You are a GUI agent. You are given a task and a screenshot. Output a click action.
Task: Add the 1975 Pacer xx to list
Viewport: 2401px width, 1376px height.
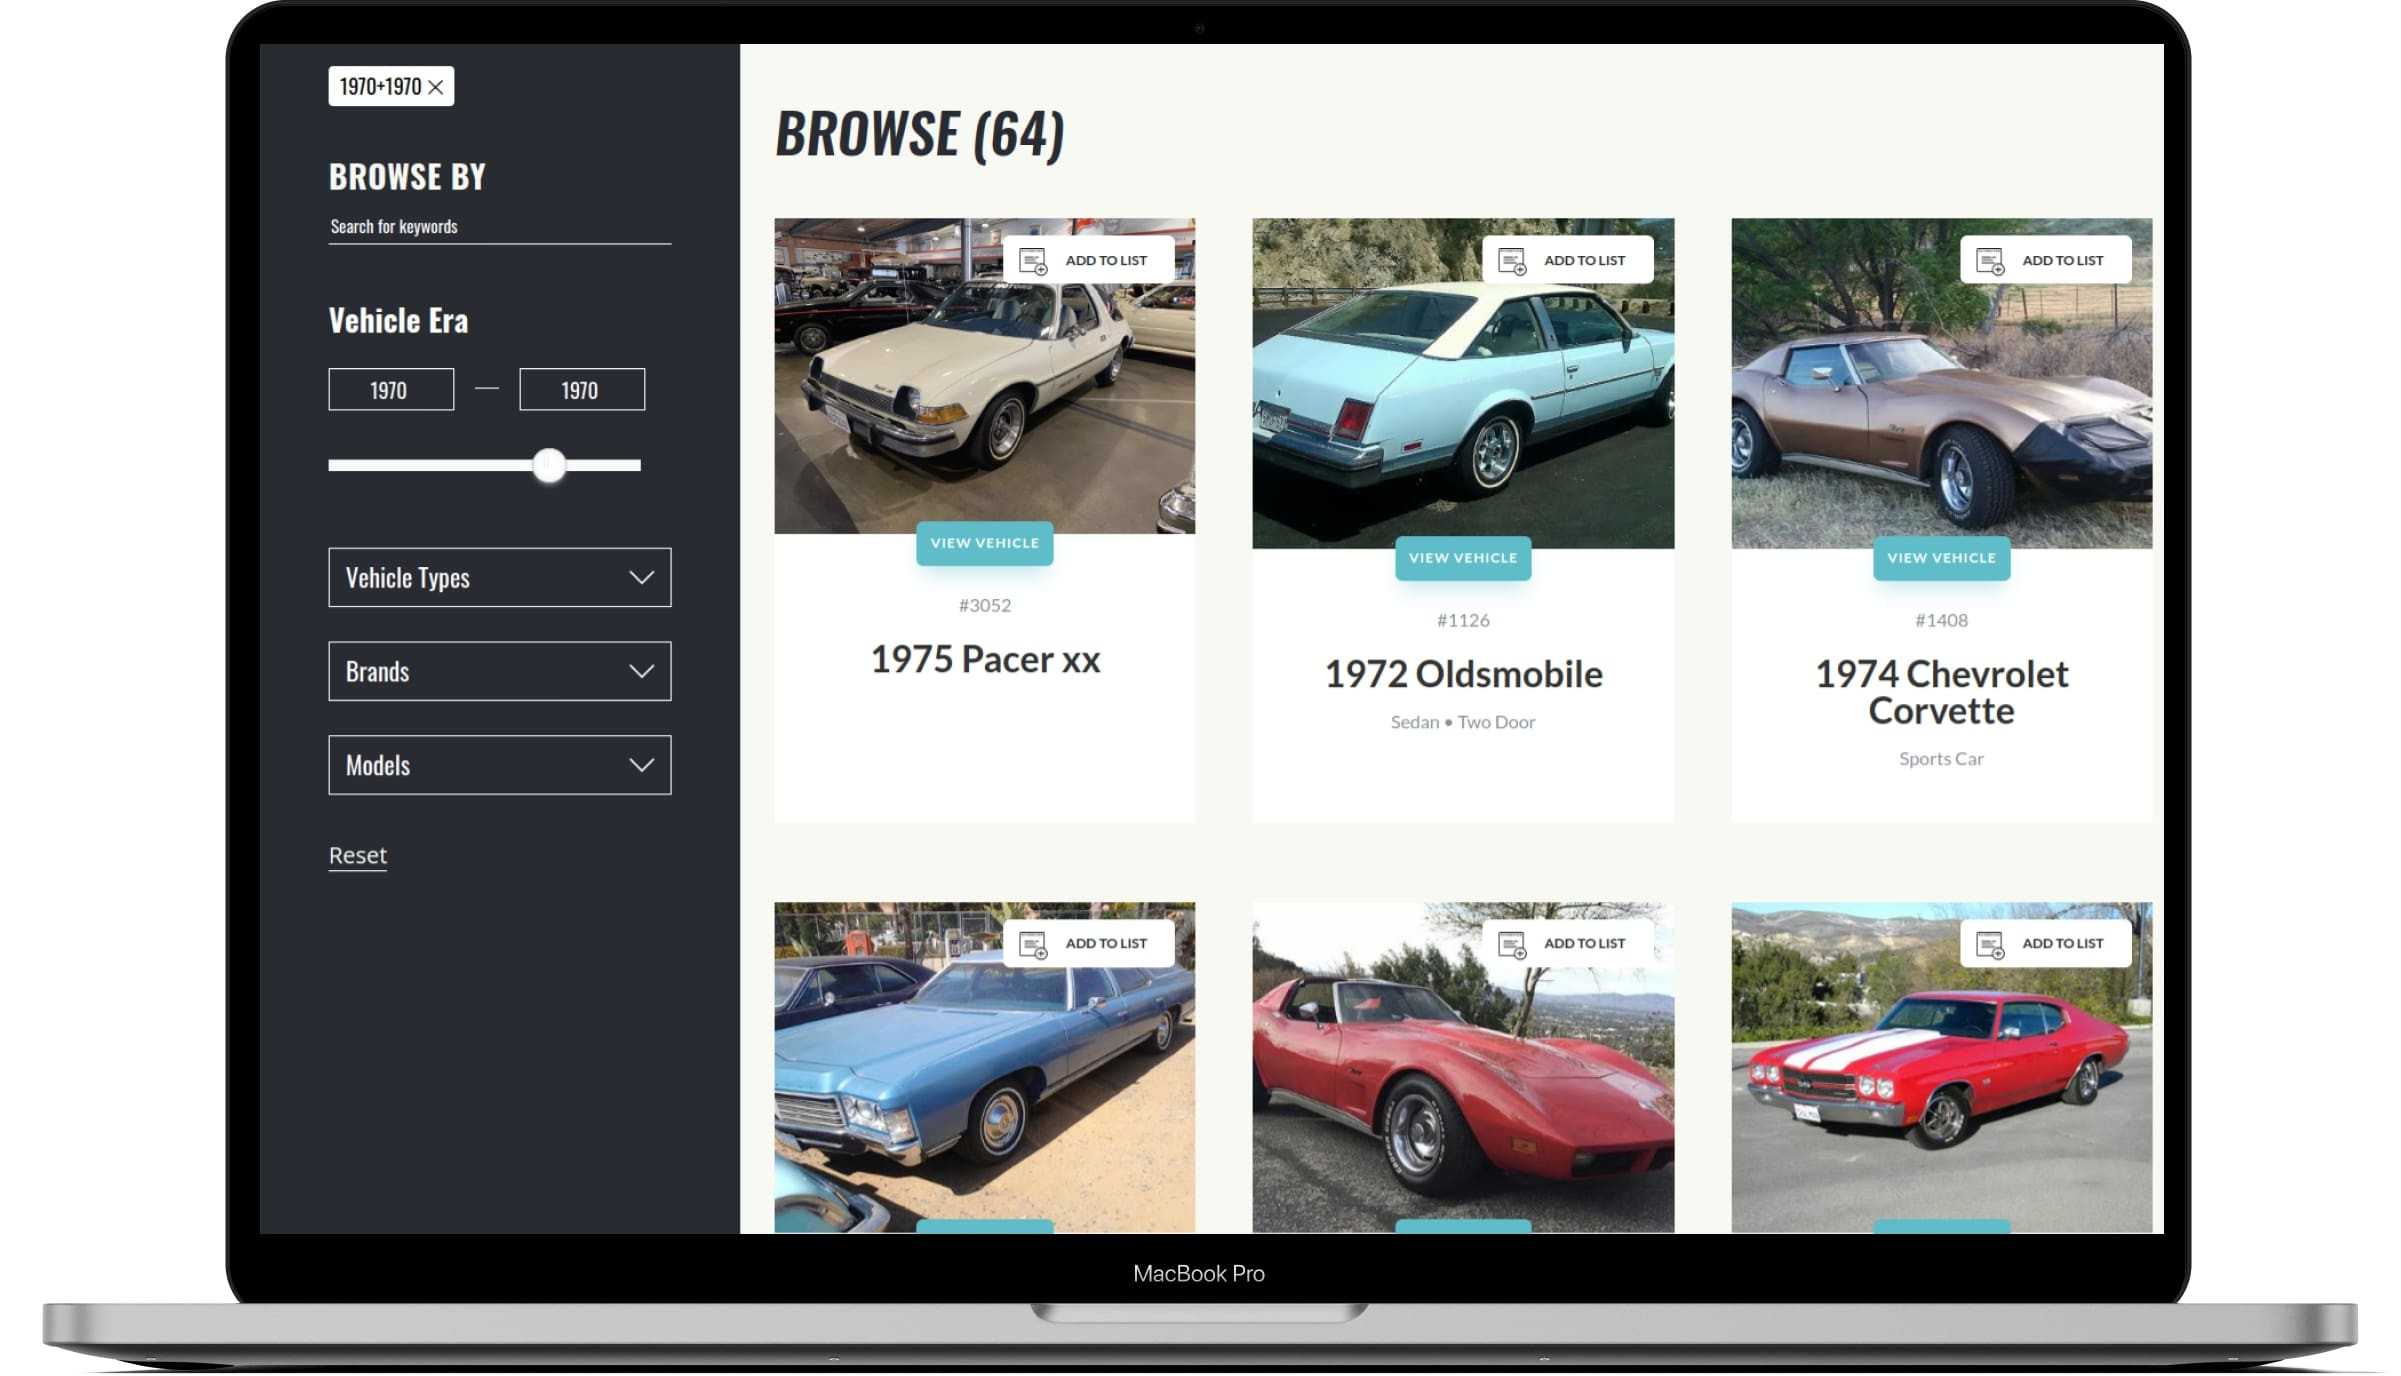tap(1087, 260)
